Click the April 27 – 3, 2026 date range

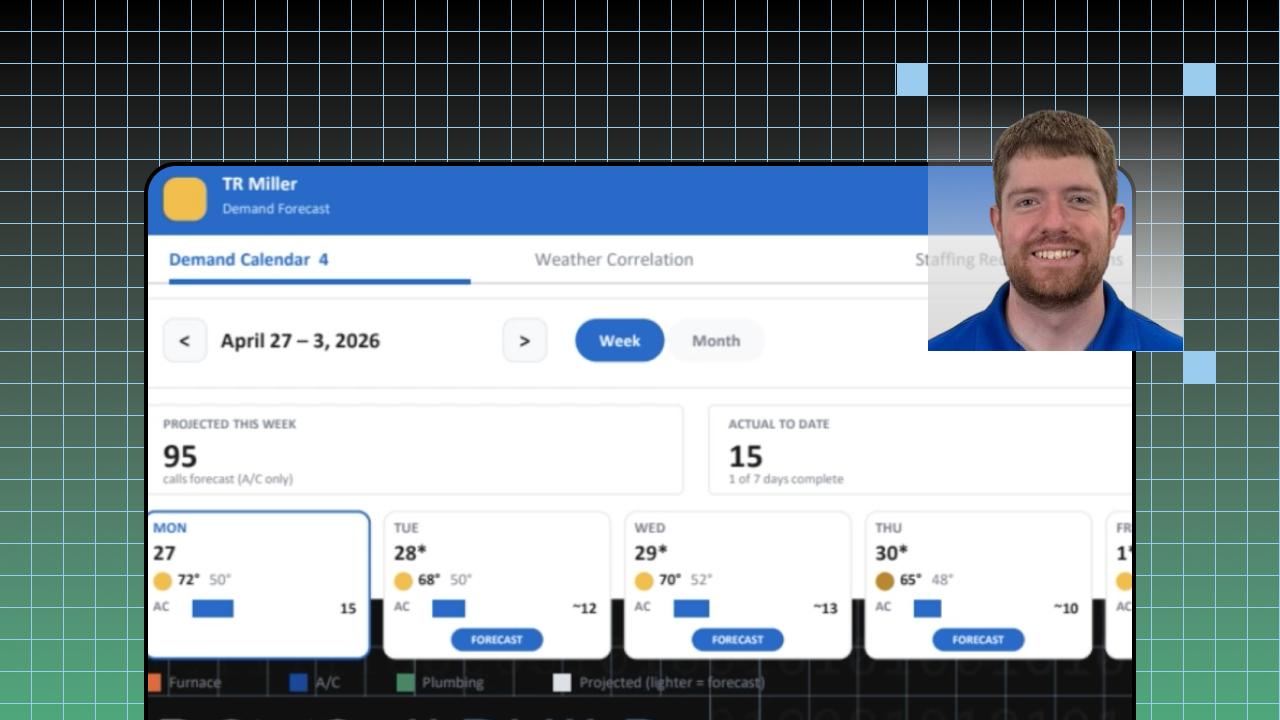tap(300, 341)
